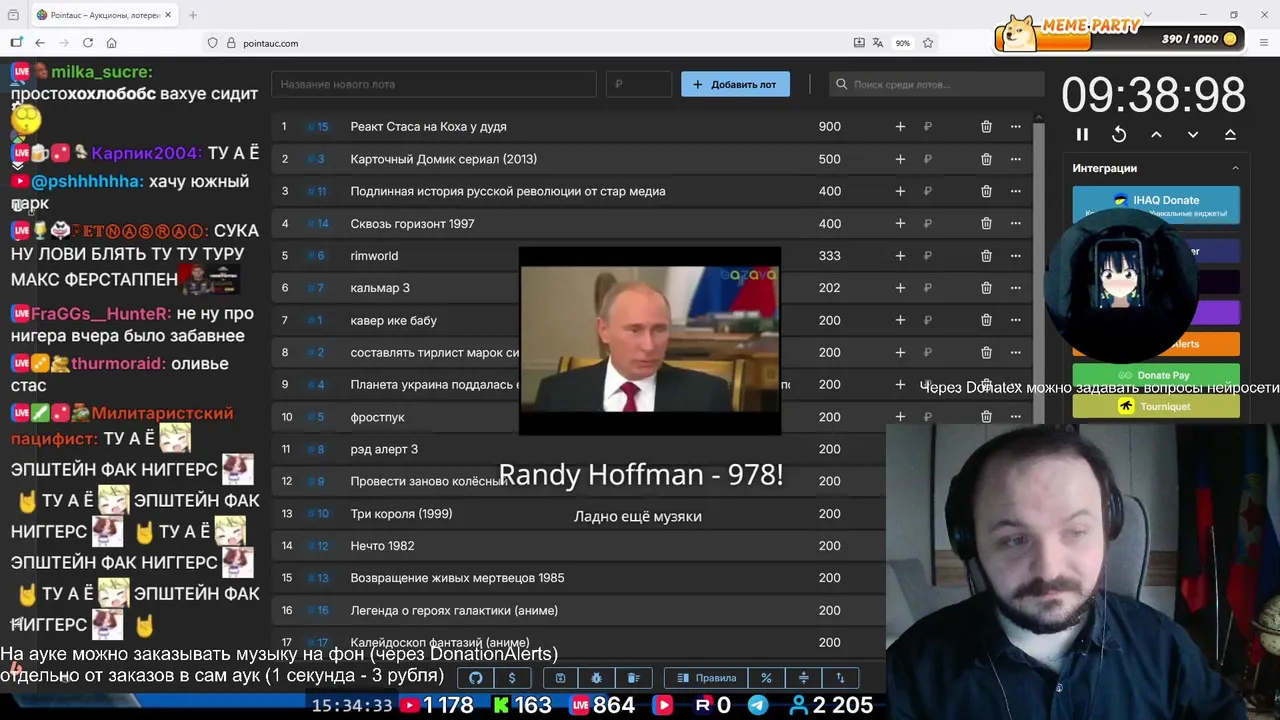Open the IHAQ Donate integration
This screenshot has width=1280, height=720.
click(x=1156, y=204)
